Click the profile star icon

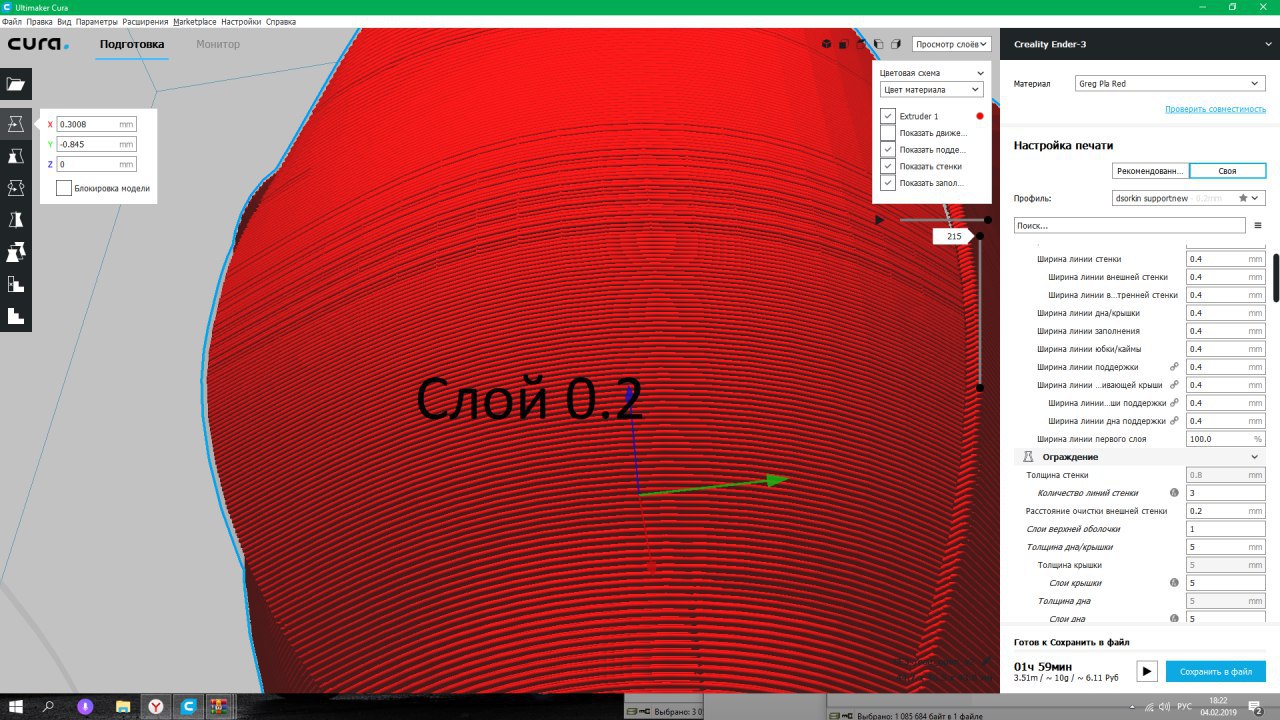1243,198
